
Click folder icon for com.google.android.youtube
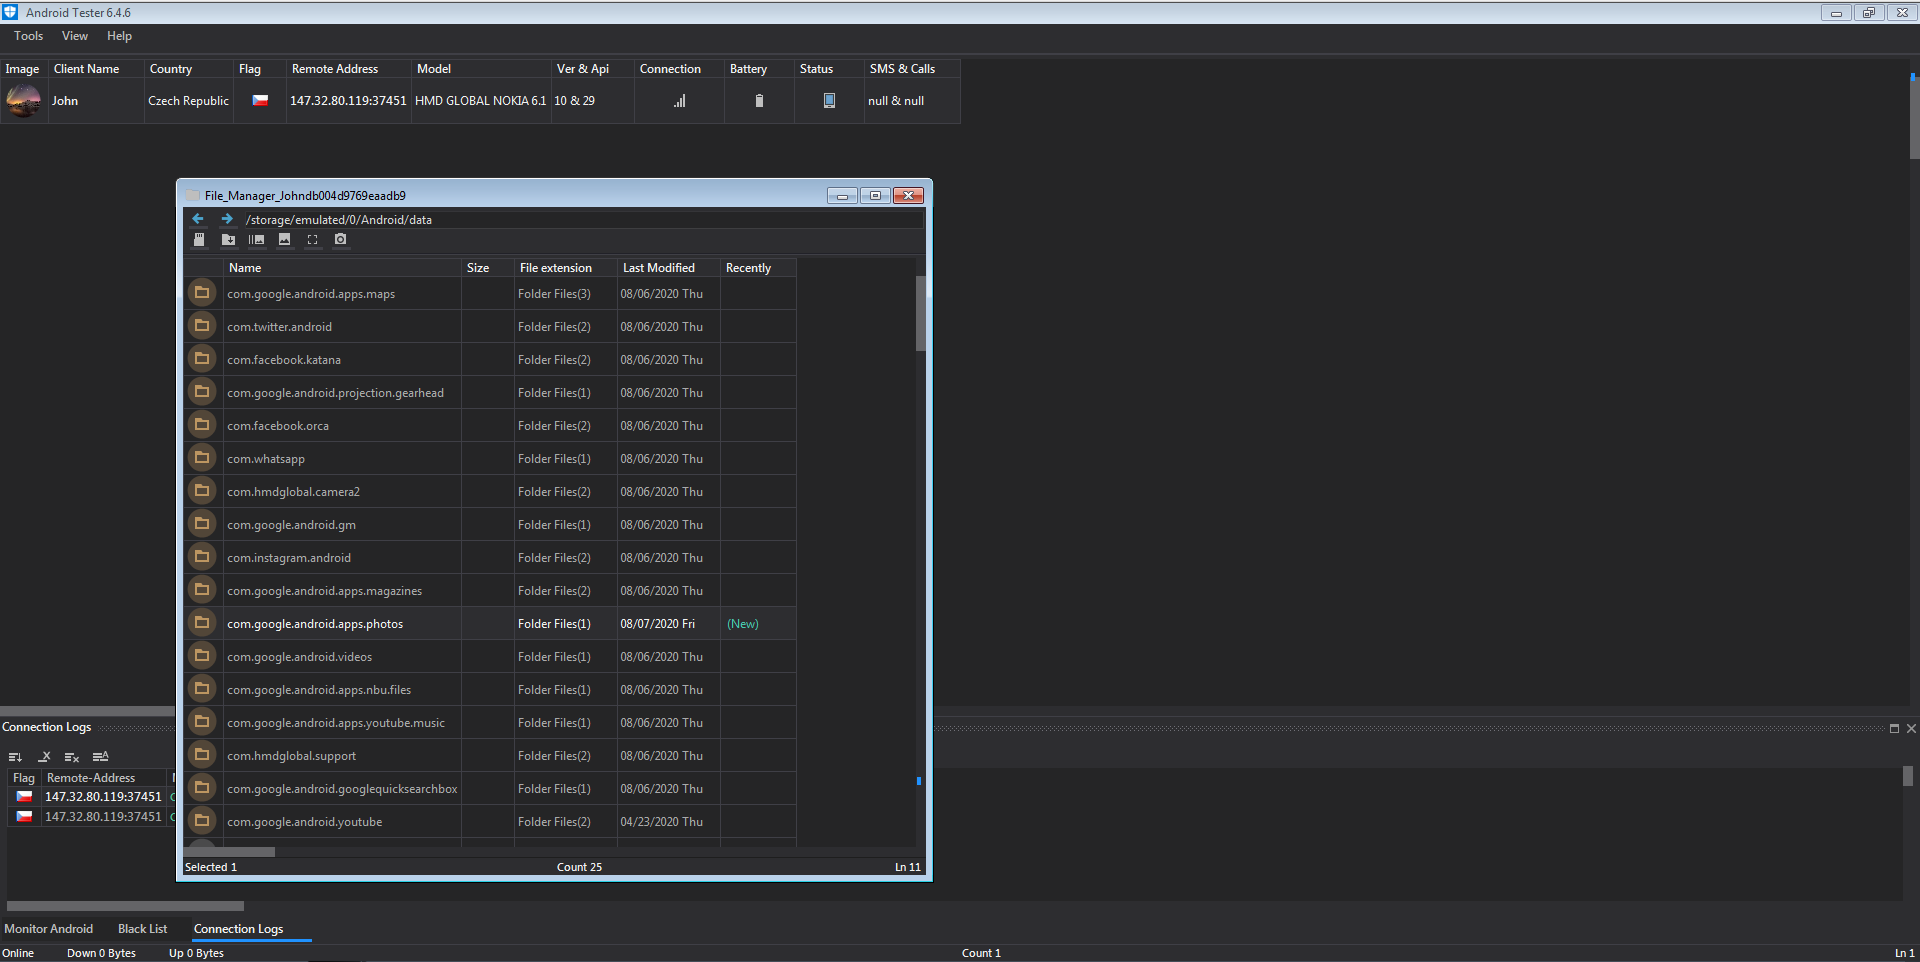click(x=202, y=821)
